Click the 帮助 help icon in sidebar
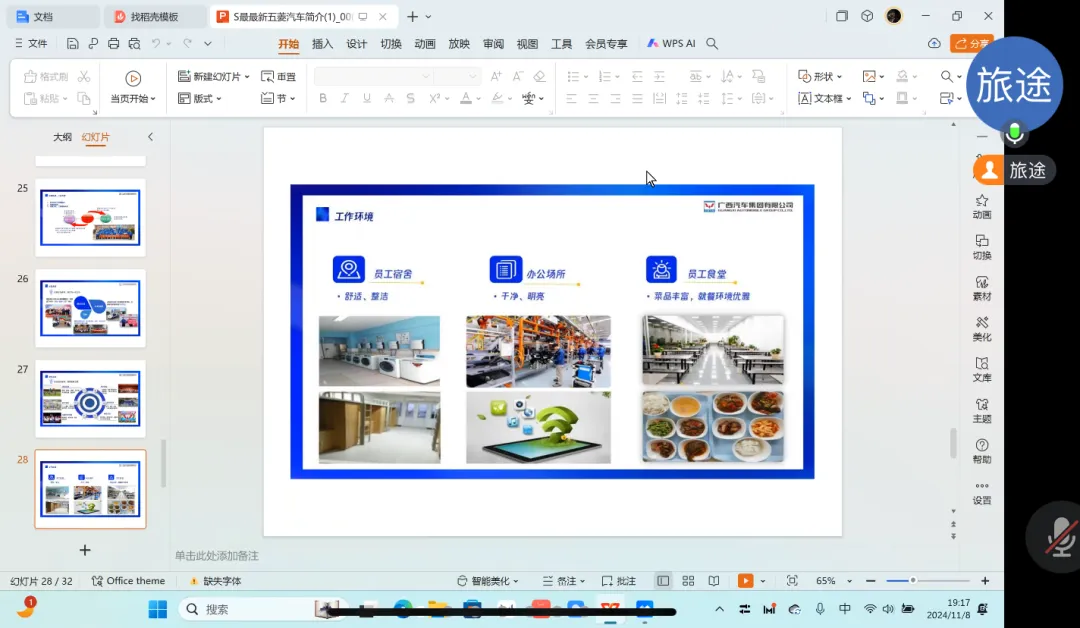1080x628 pixels. (982, 451)
